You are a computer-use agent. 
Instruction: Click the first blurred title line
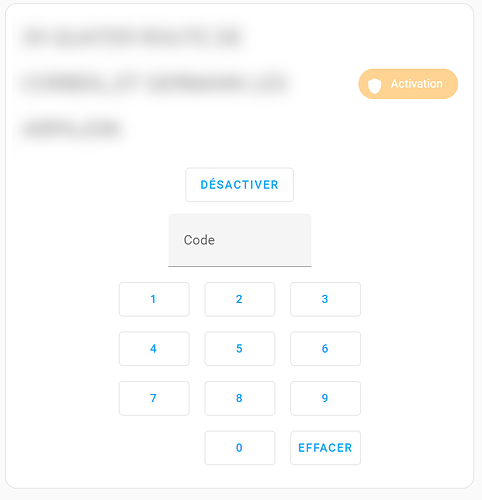(133, 37)
